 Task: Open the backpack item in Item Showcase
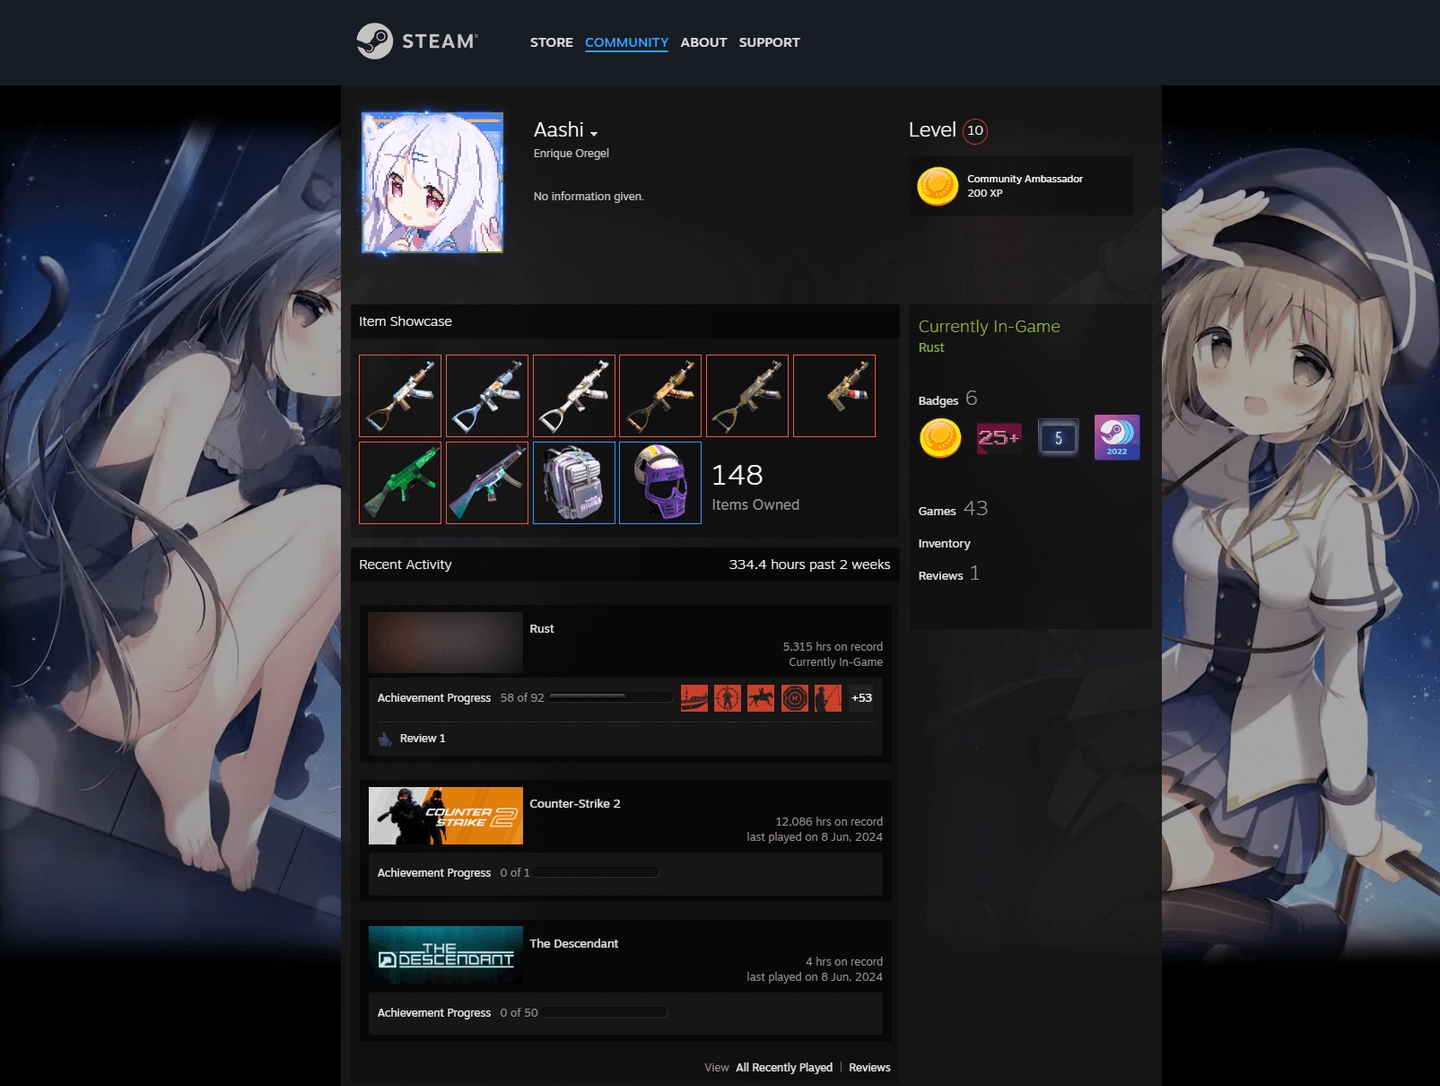[574, 483]
